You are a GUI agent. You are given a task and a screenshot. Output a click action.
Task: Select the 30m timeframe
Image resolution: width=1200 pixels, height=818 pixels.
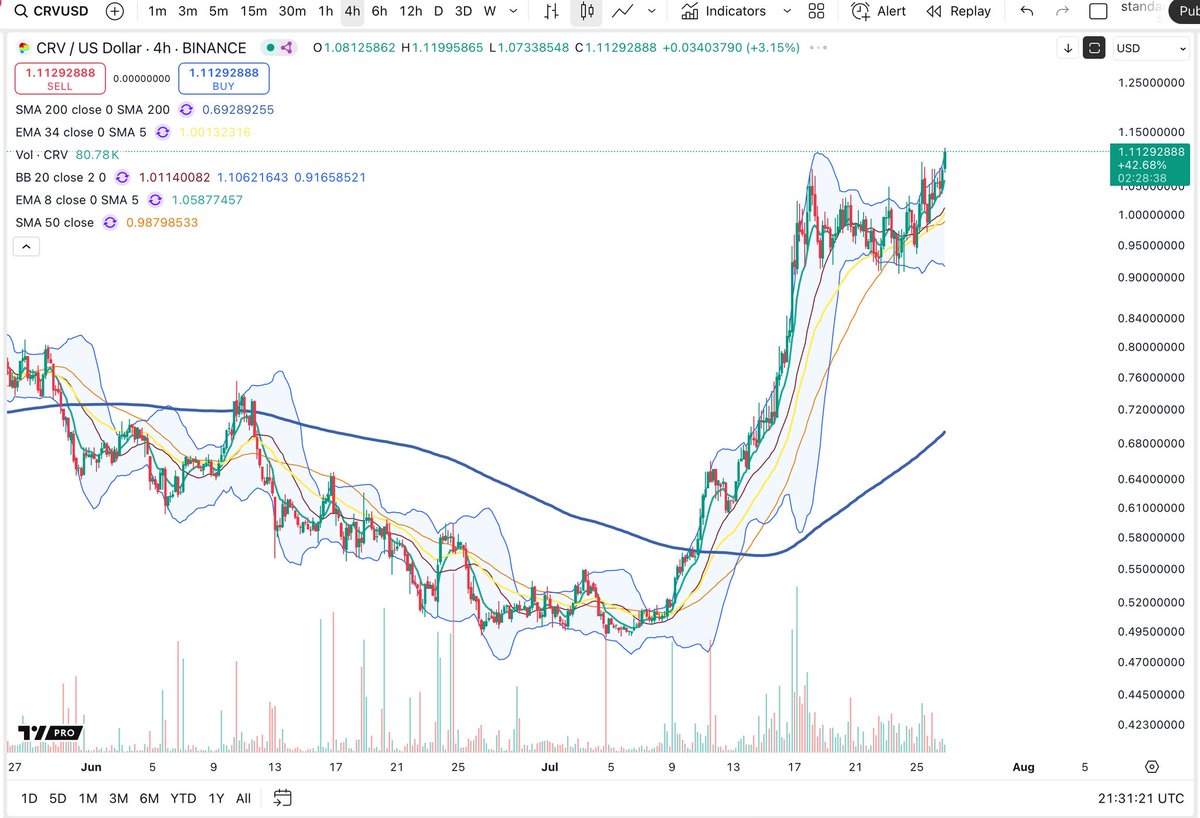[x=292, y=11]
